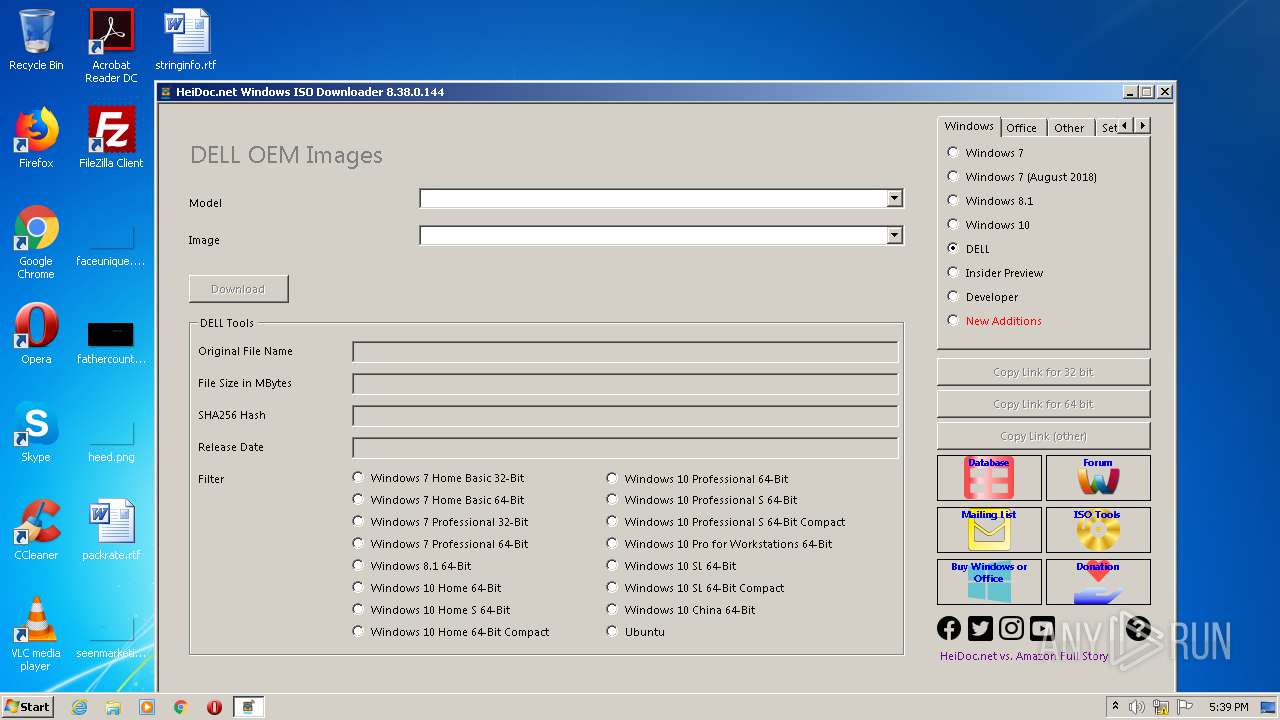Click the volume speaker tray icon

[x=1137, y=707]
